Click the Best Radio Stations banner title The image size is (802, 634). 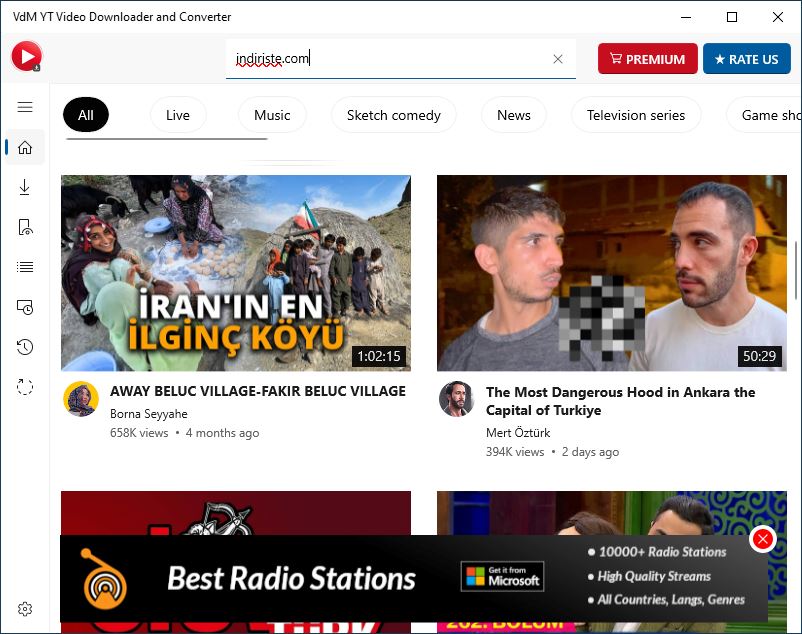[x=292, y=578]
